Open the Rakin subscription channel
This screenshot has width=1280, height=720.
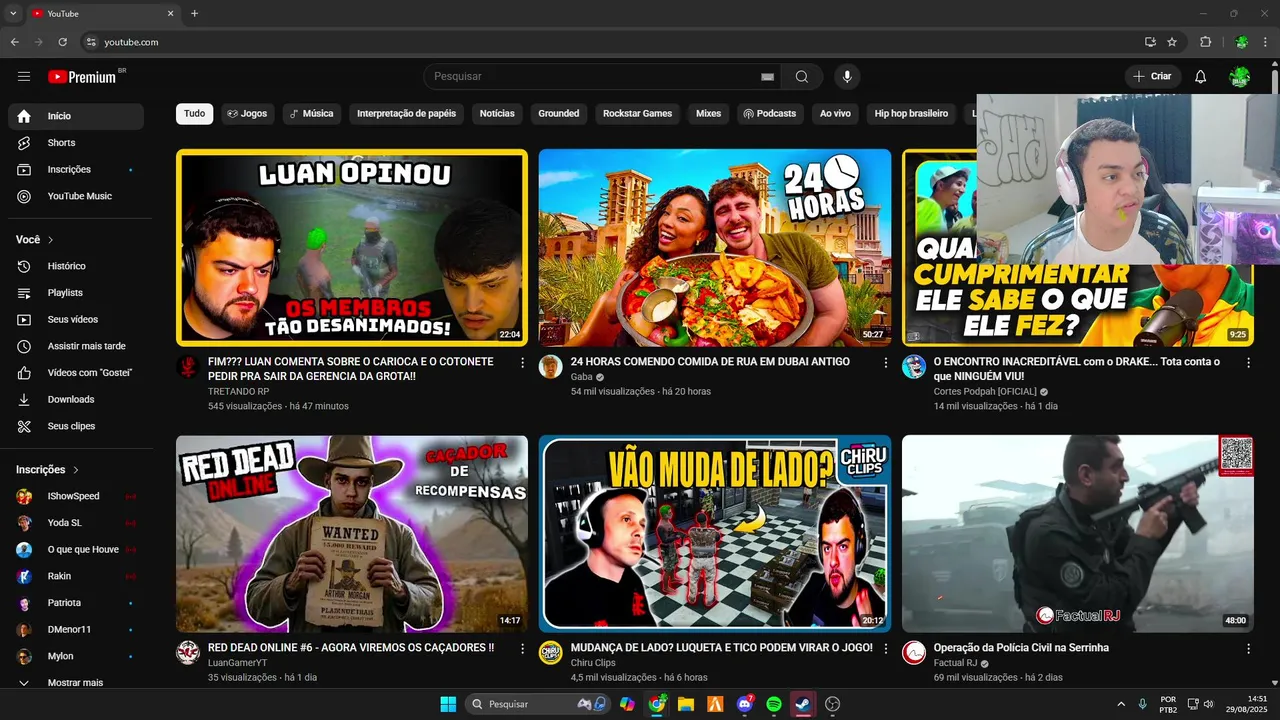pyautogui.click(x=76, y=576)
